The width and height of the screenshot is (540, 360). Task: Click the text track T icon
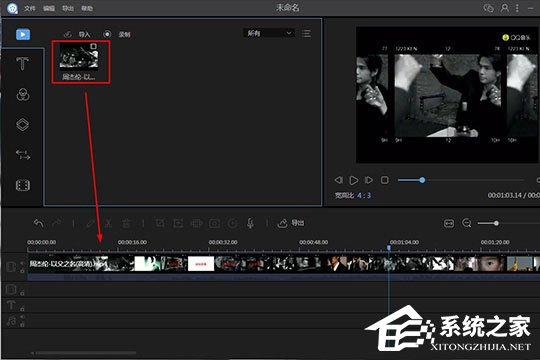[11, 305]
